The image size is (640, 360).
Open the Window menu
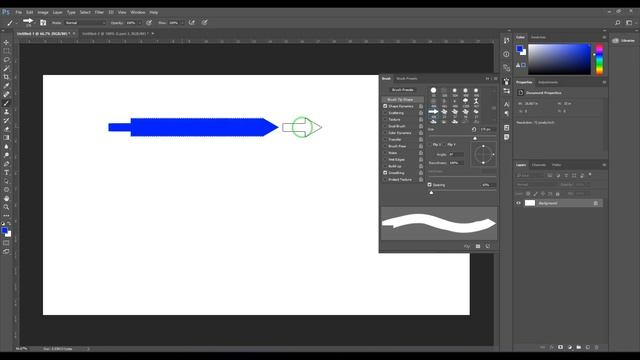(138, 12)
